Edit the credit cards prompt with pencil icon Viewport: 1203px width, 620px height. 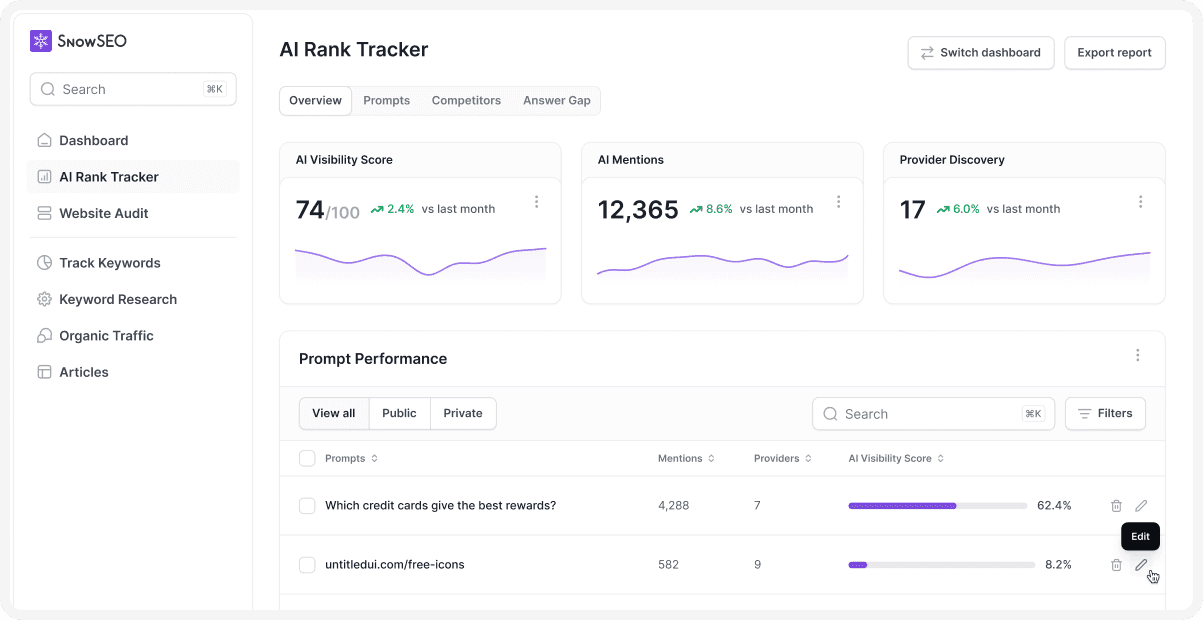(x=1141, y=505)
